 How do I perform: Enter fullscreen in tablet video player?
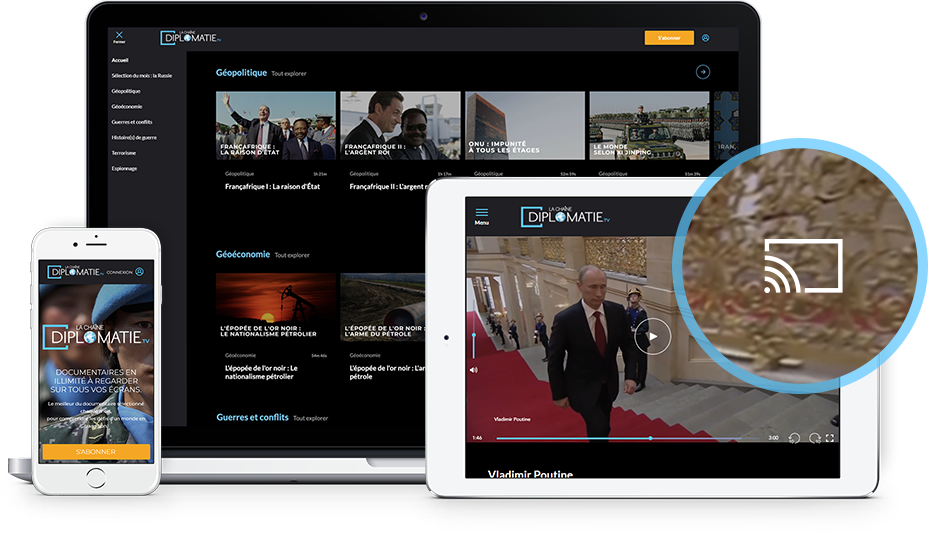pyautogui.click(x=830, y=438)
